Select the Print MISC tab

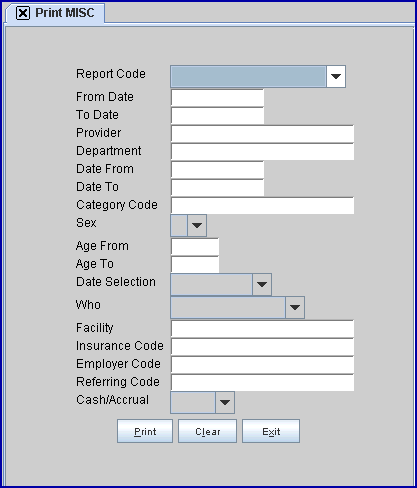click(55, 13)
